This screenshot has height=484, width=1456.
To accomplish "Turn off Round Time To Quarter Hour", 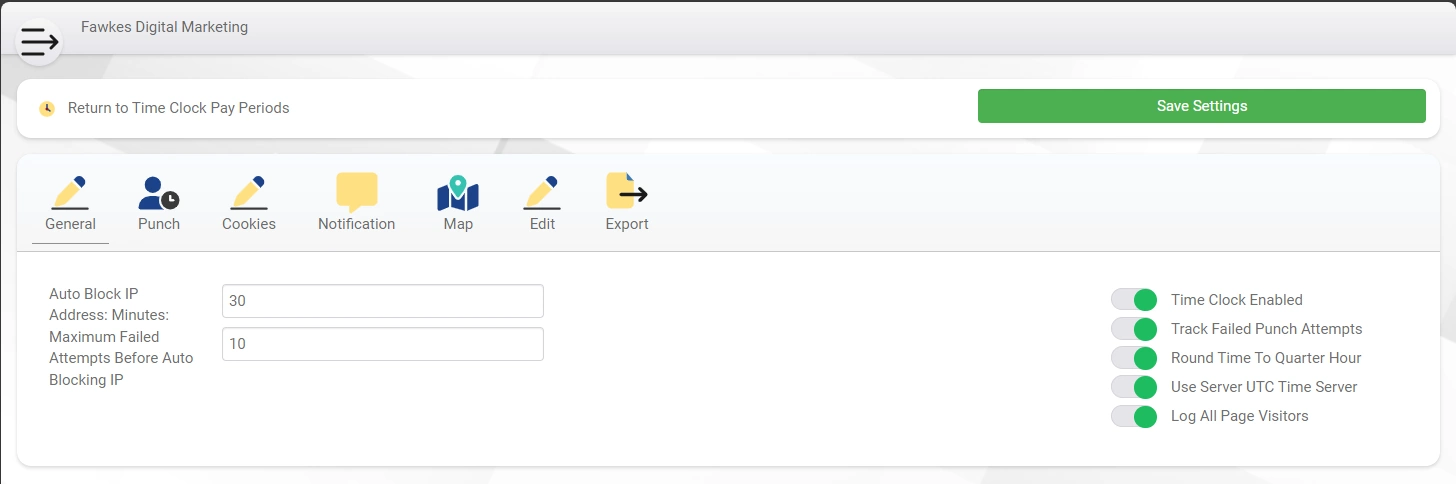I will (1134, 358).
